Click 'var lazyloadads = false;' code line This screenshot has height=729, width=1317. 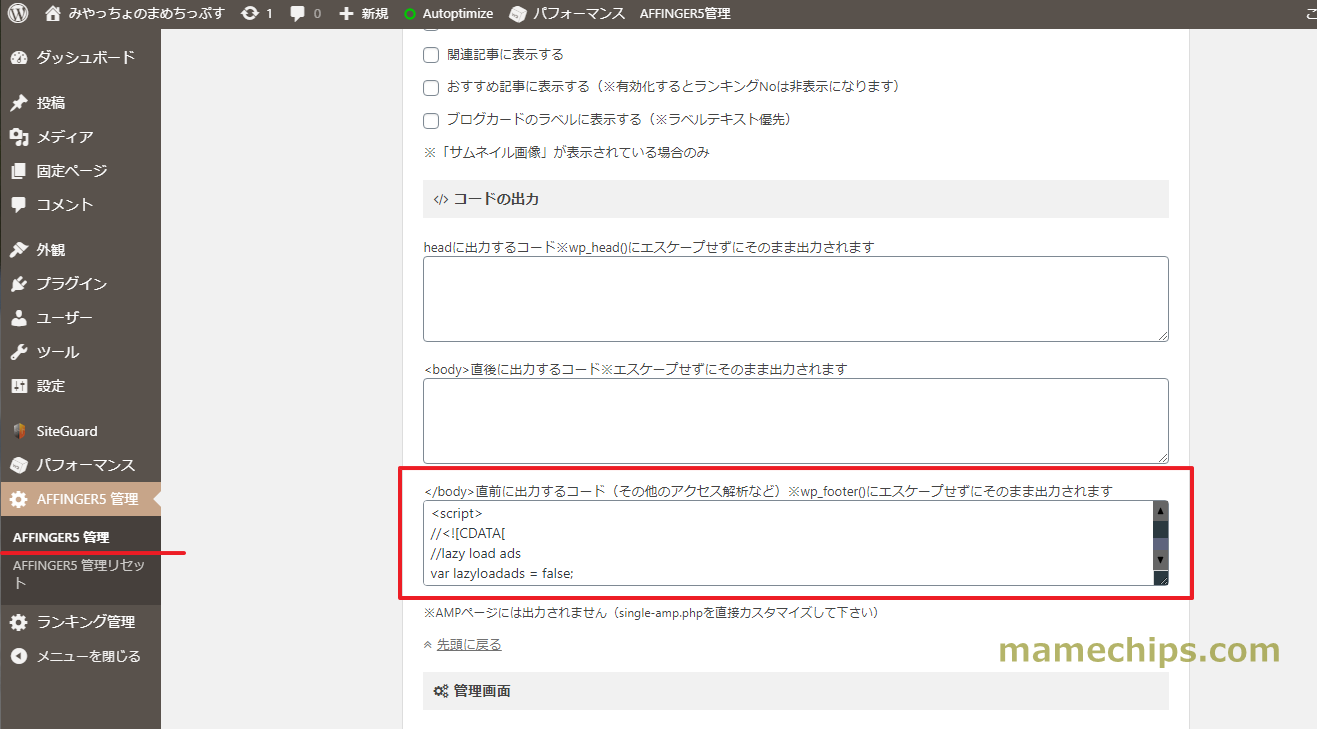tap(501, 573)
